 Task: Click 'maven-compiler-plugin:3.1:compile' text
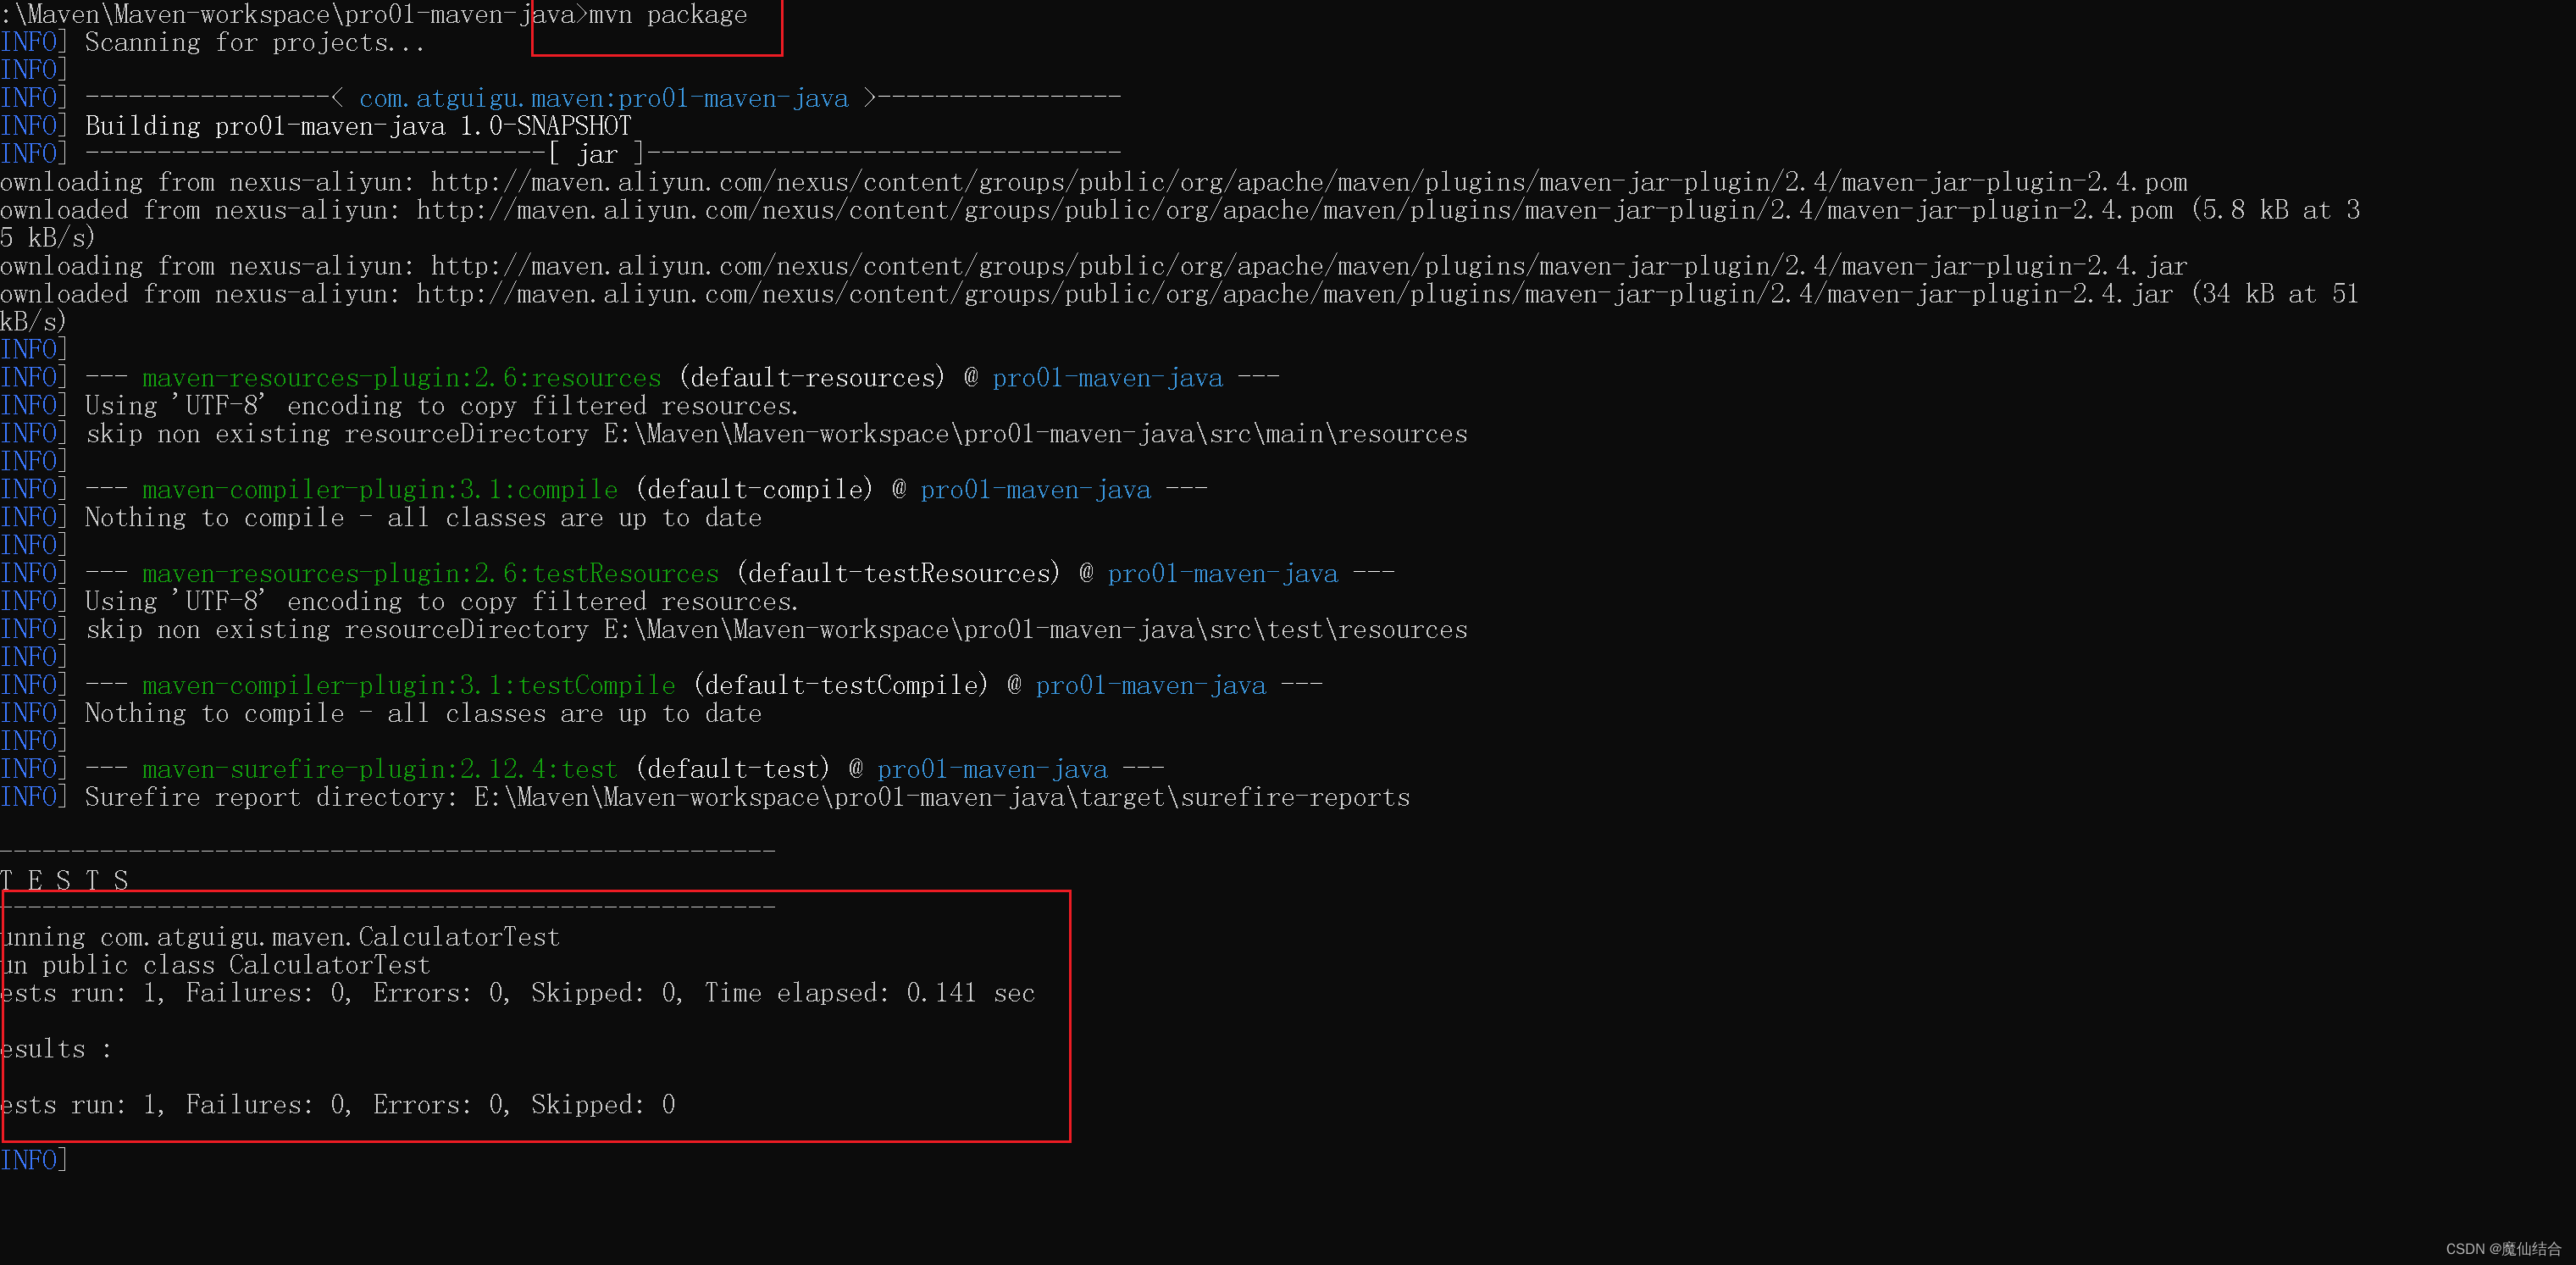click(x=380, y=491)
